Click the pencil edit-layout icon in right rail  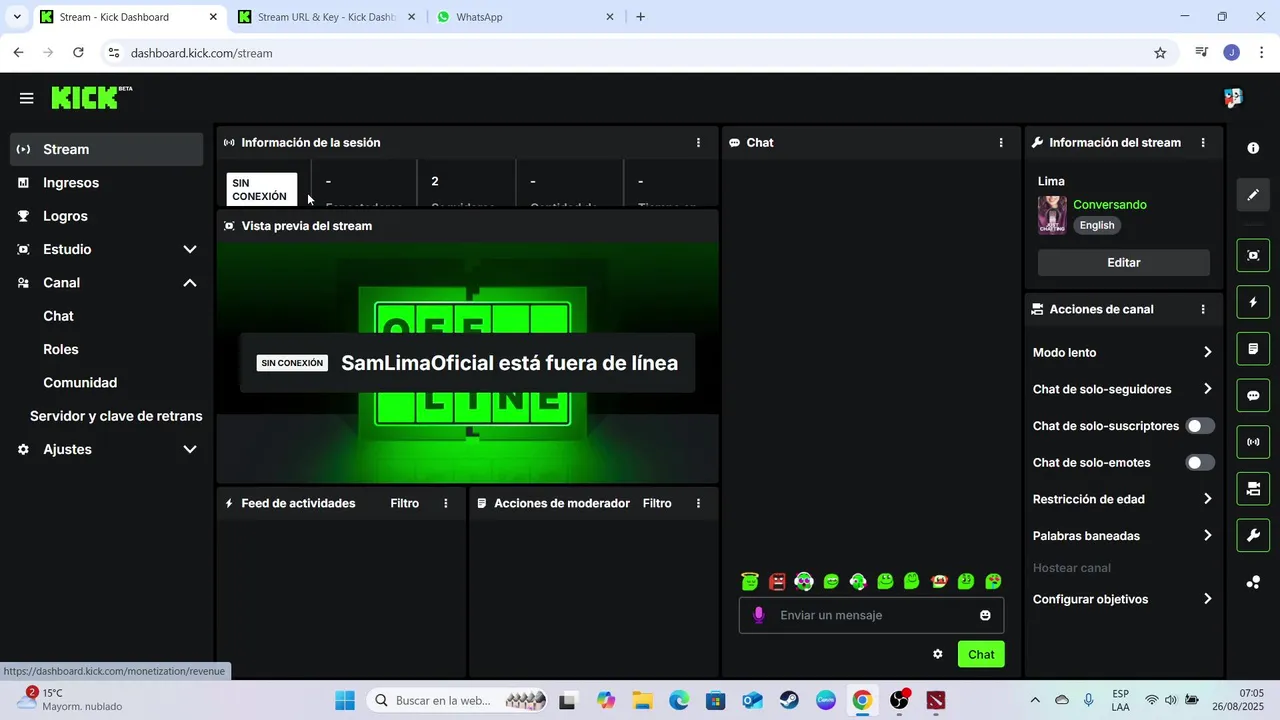1253,195
